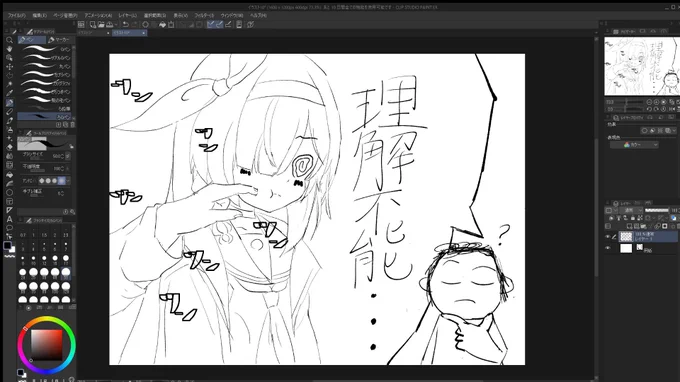The image size is (680, 382).
Task: Open brush size dynamics button
Action: click(x=68, y=156)
